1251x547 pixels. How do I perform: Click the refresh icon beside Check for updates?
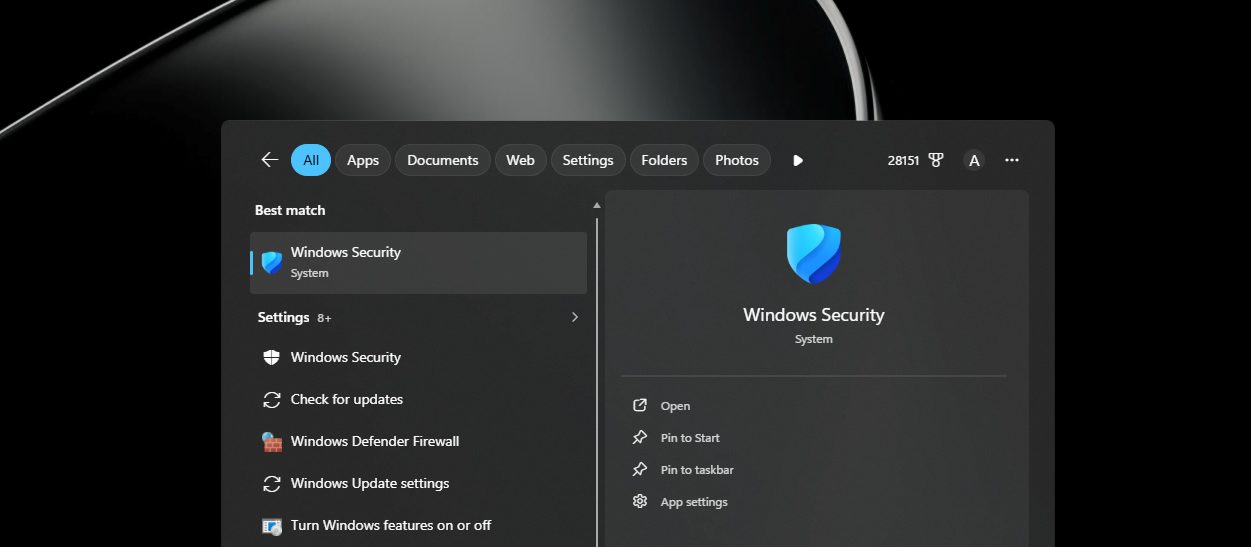click(x=271, y=399)
